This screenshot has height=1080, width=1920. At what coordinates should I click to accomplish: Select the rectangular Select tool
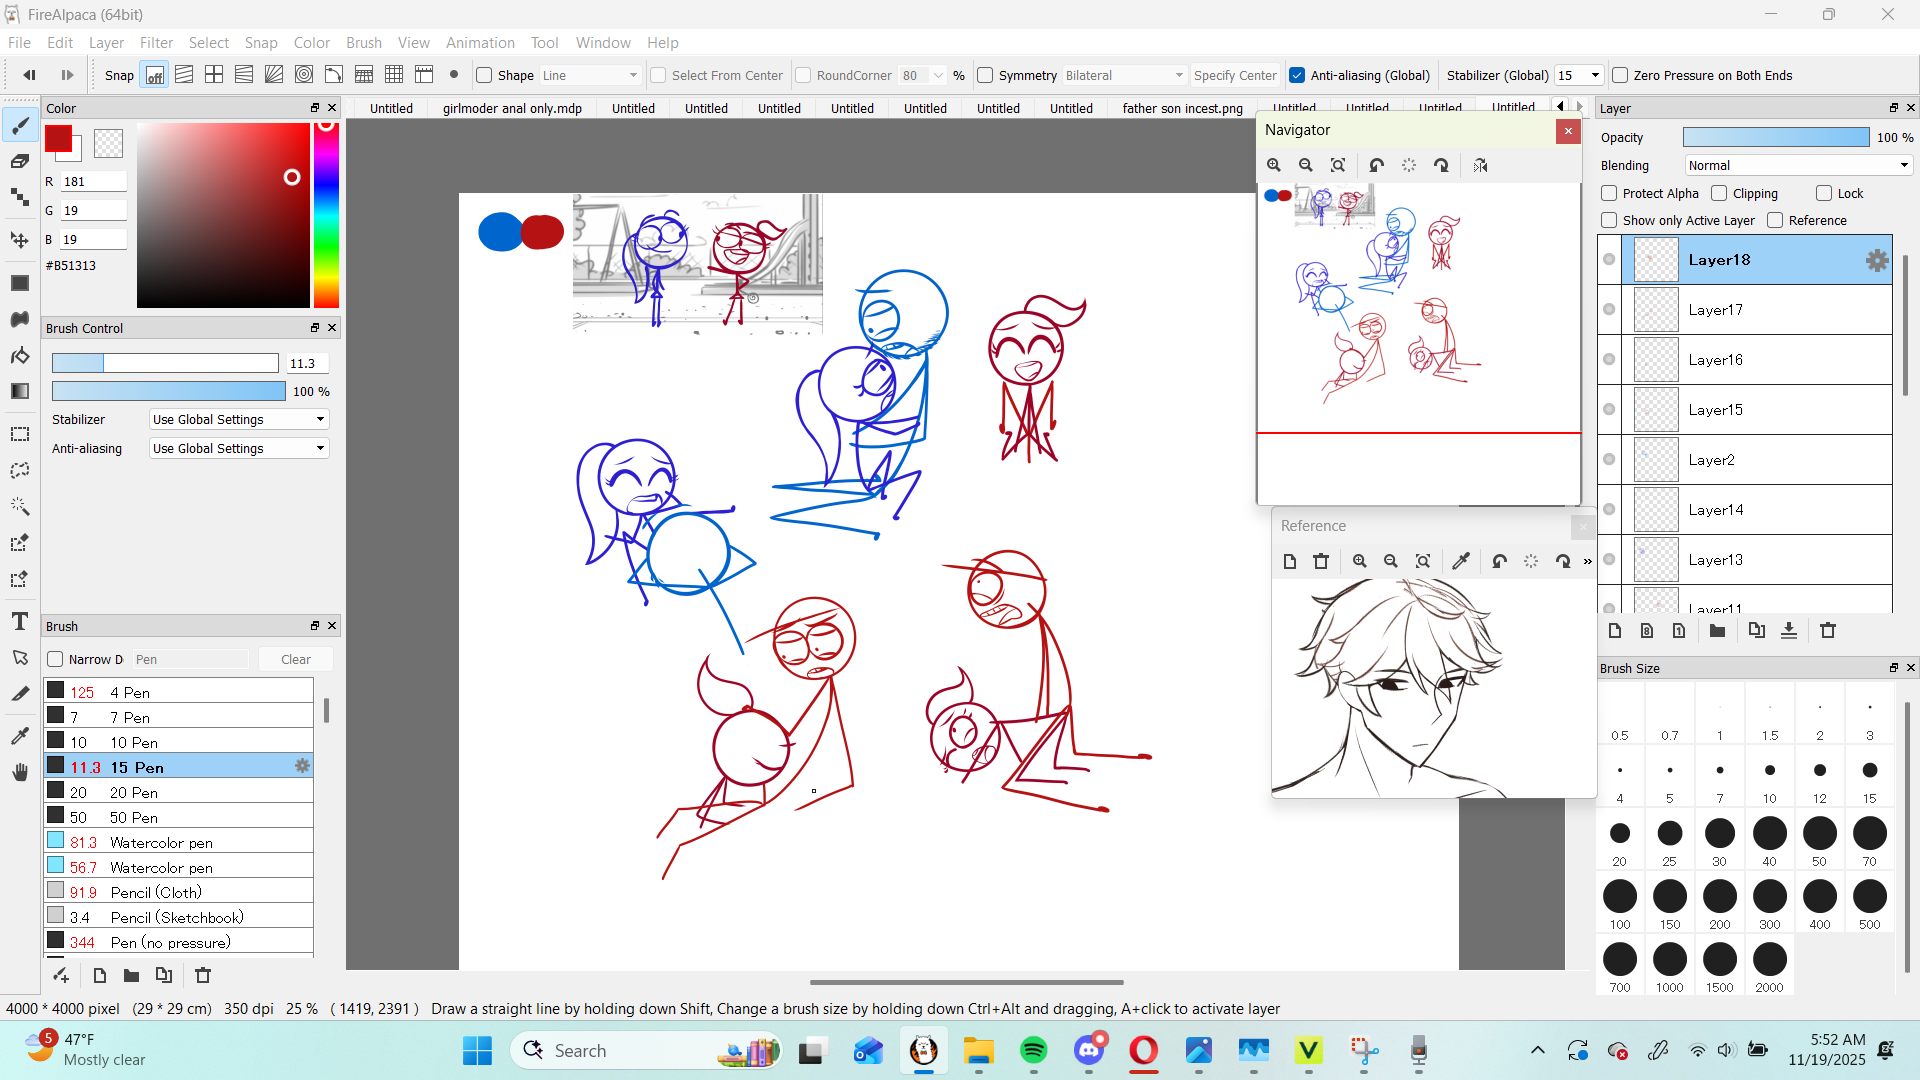tap(20, 434)
